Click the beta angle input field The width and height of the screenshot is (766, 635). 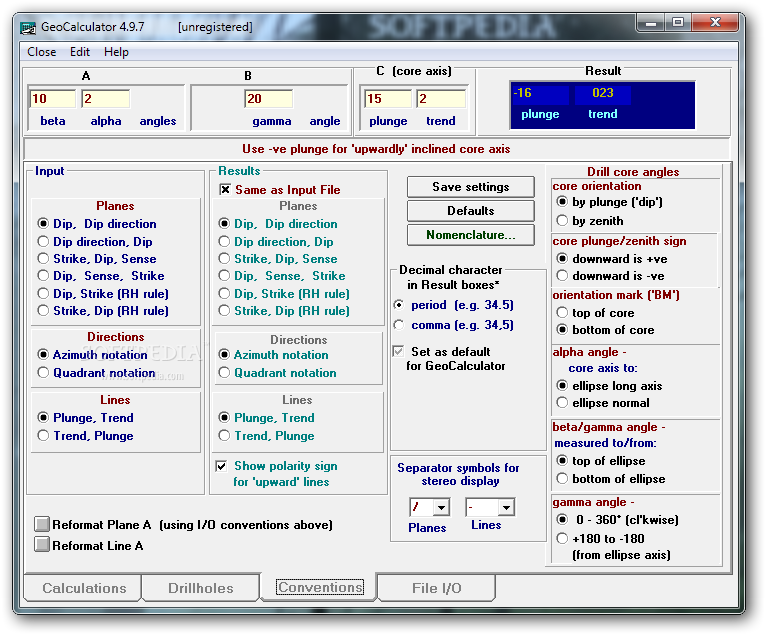53,99
